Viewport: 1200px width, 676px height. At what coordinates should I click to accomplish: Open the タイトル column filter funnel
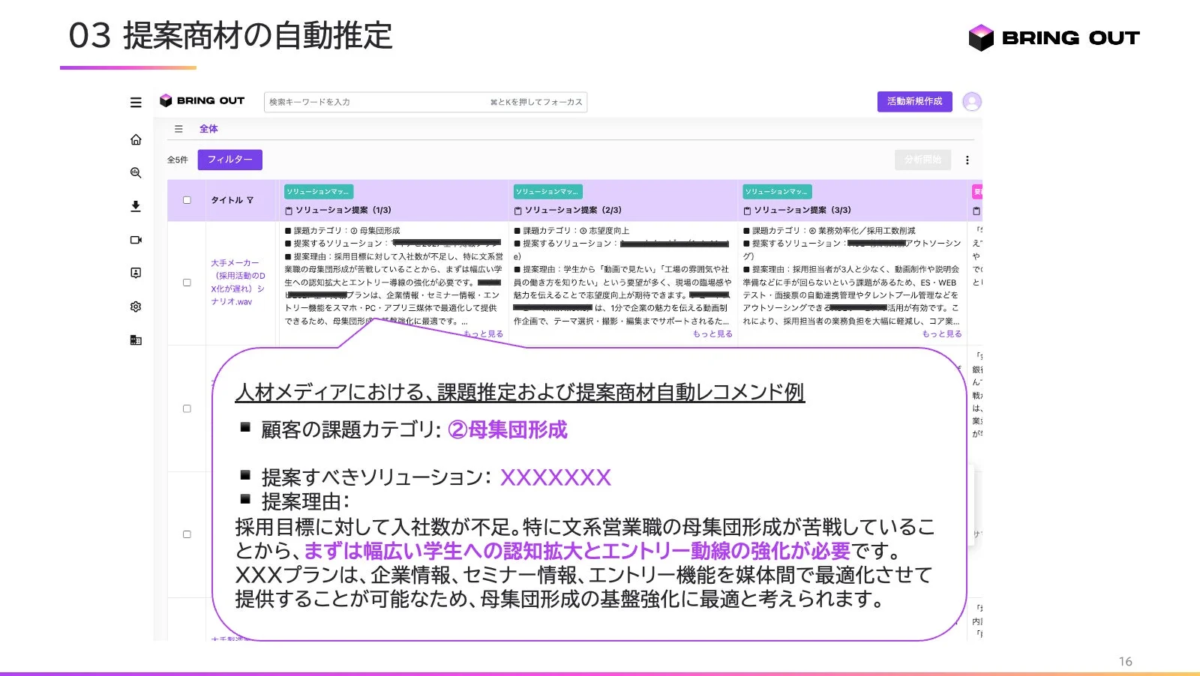251,200
